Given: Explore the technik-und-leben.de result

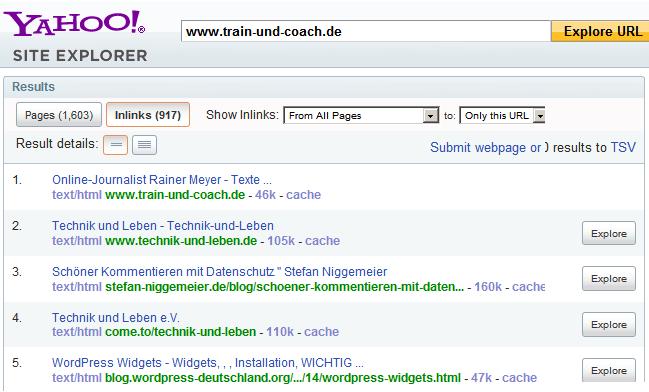Looking at the screenshot, I should click(x=609, y=233).
